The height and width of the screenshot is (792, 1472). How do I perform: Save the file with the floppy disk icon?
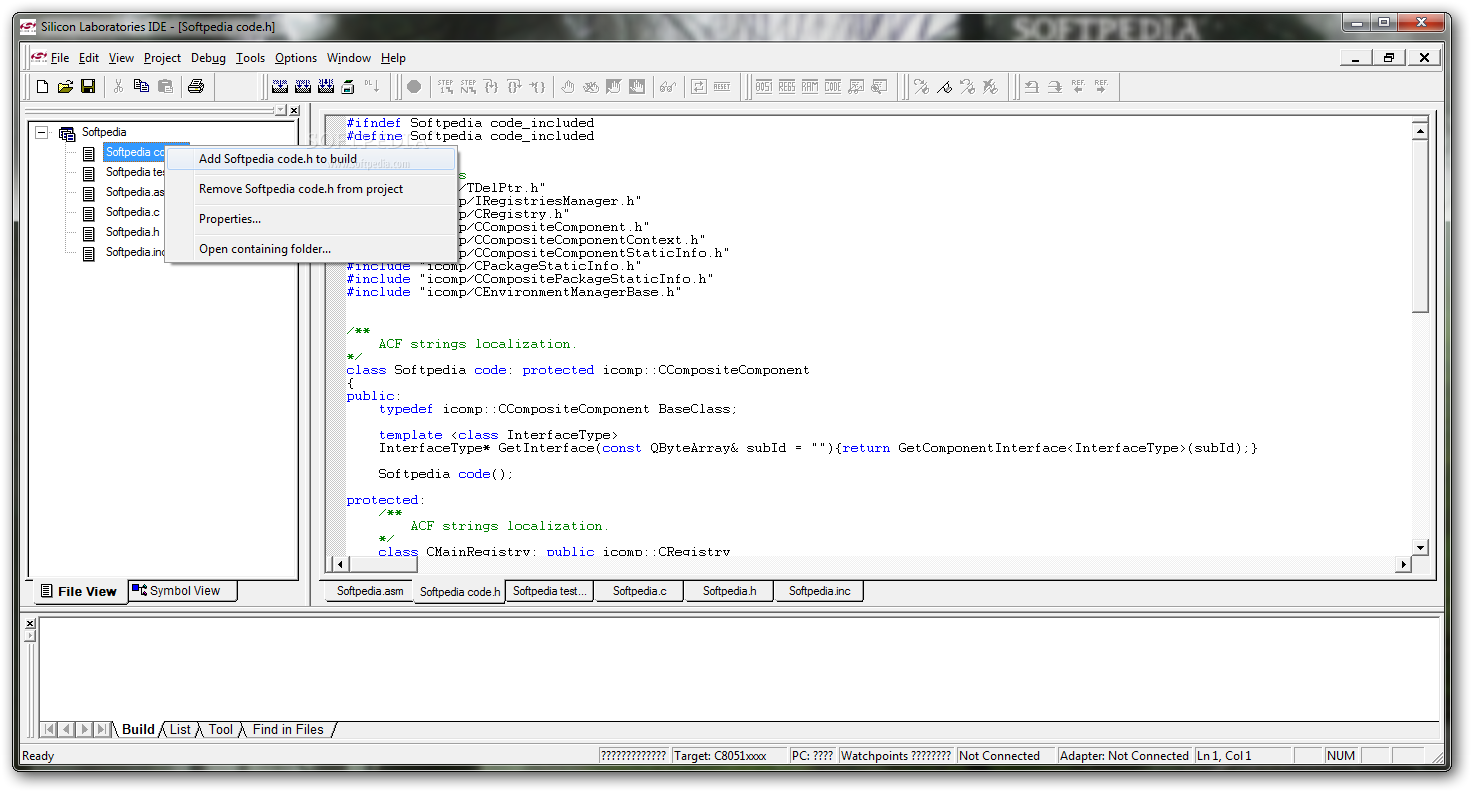88,87
